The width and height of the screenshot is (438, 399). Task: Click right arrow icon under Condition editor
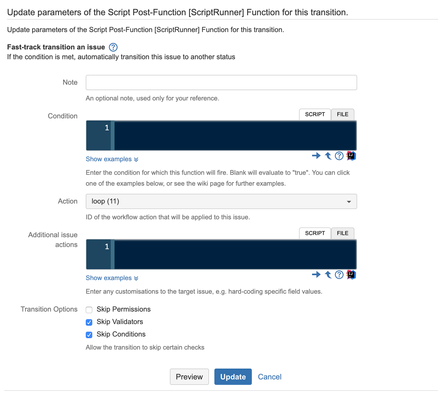pyautogui.click(x=316, y=156)
